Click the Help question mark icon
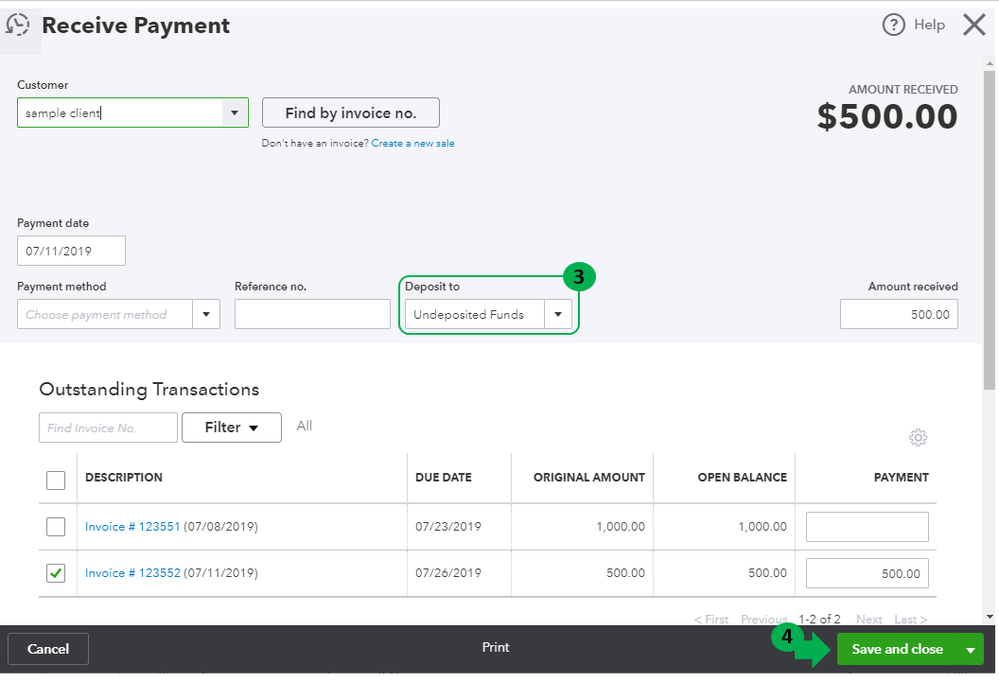Image resolution: width=999 pixels, height=681 pixels. (x=893, y=25)
